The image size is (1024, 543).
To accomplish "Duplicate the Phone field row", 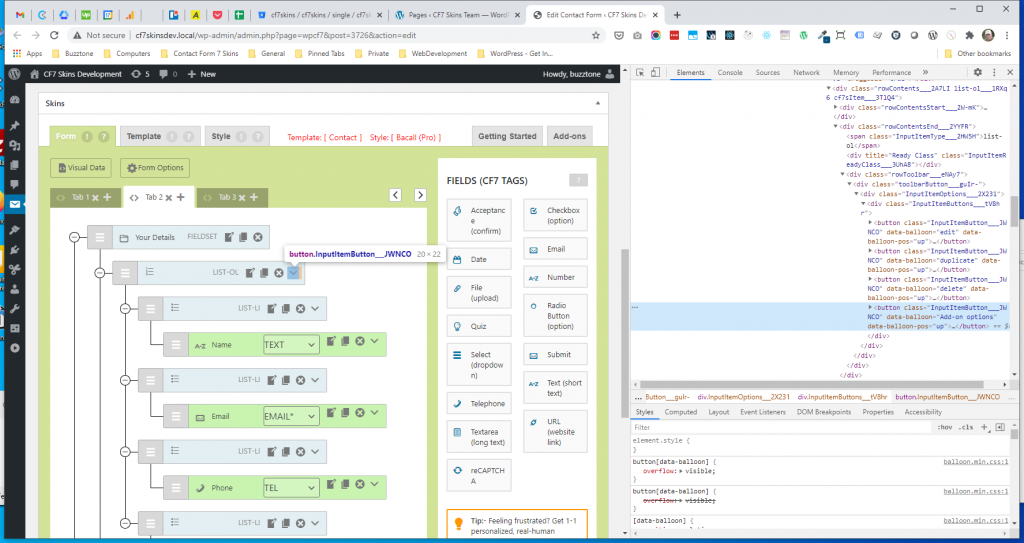I will pyautogui.click(x=345, y=487).
